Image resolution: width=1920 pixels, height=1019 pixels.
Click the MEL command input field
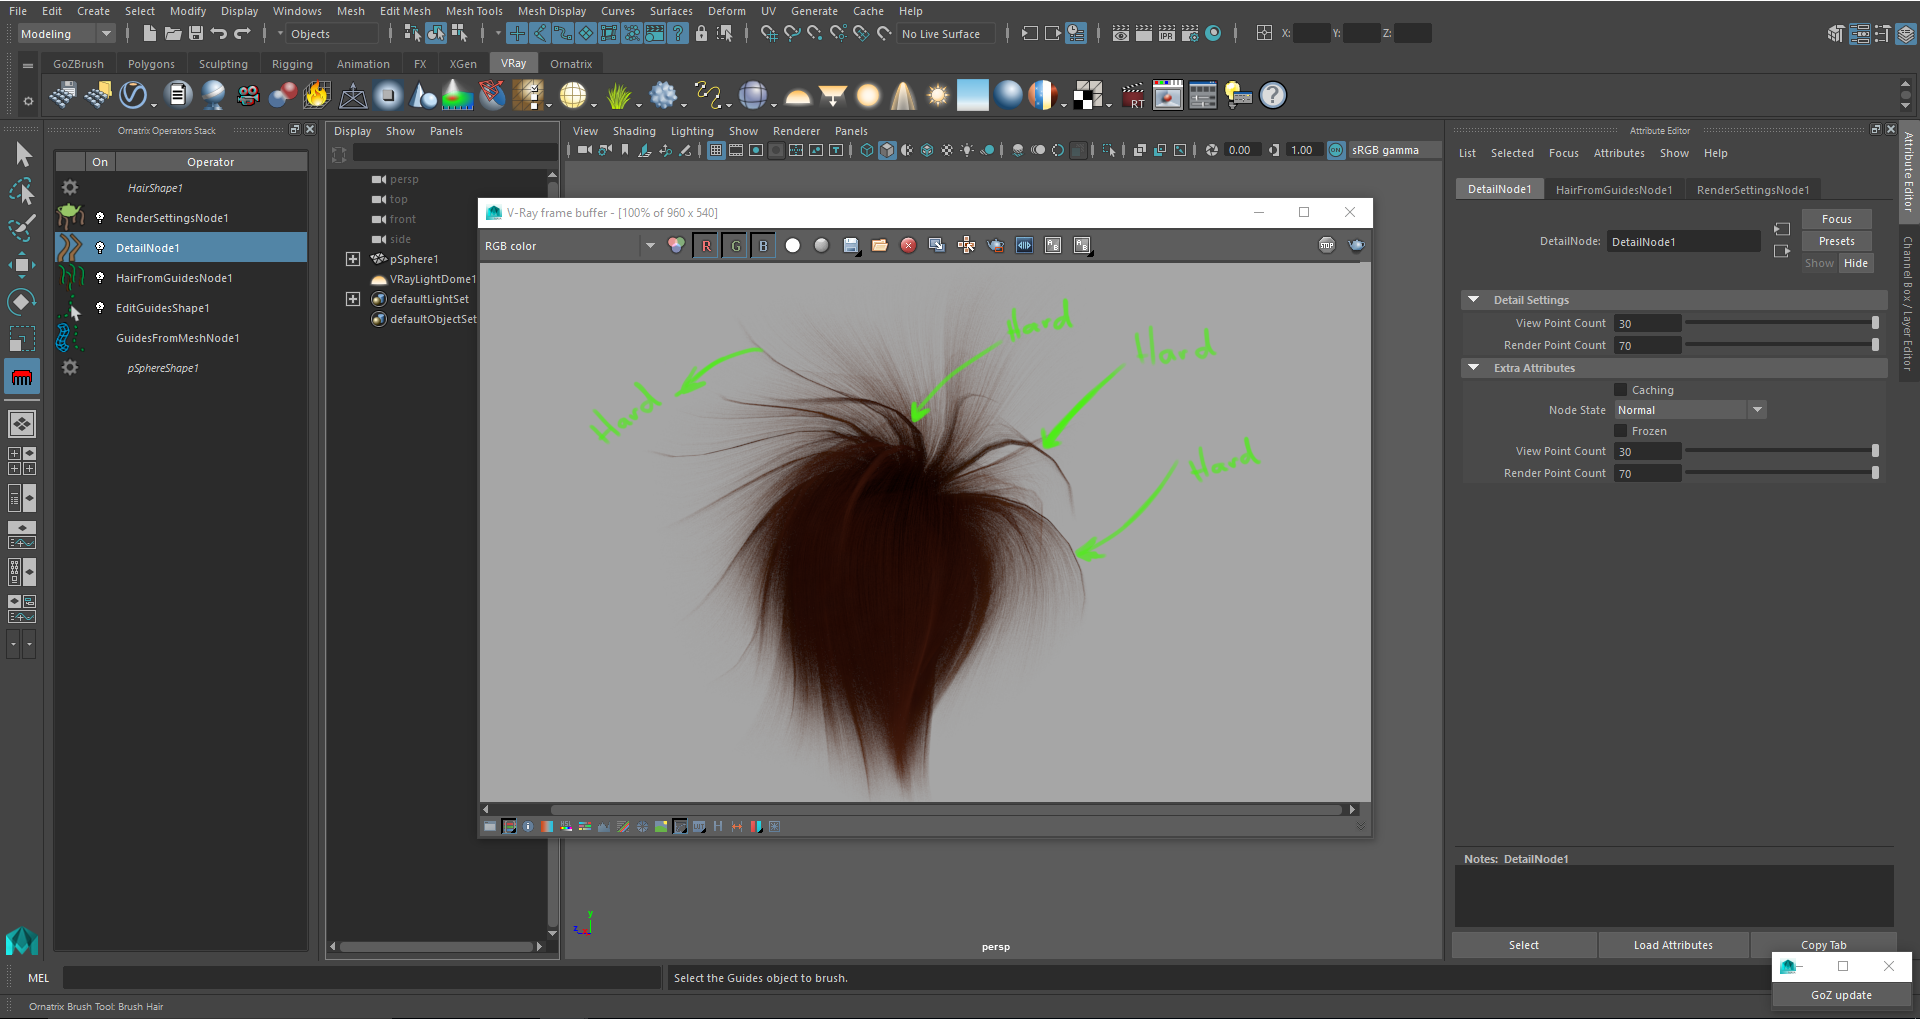pyautogui.click(x=360, y=978)
